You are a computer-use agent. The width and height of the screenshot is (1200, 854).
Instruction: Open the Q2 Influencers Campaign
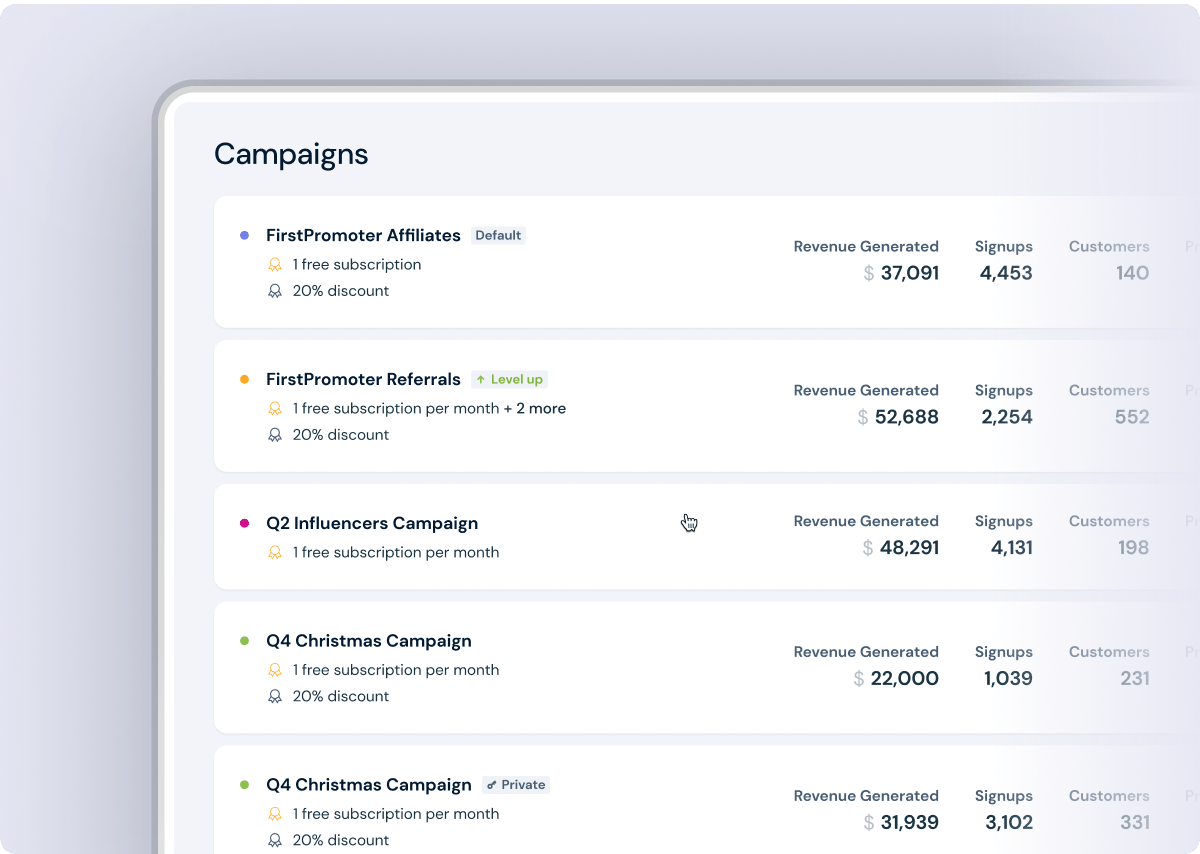coord(372,523)
